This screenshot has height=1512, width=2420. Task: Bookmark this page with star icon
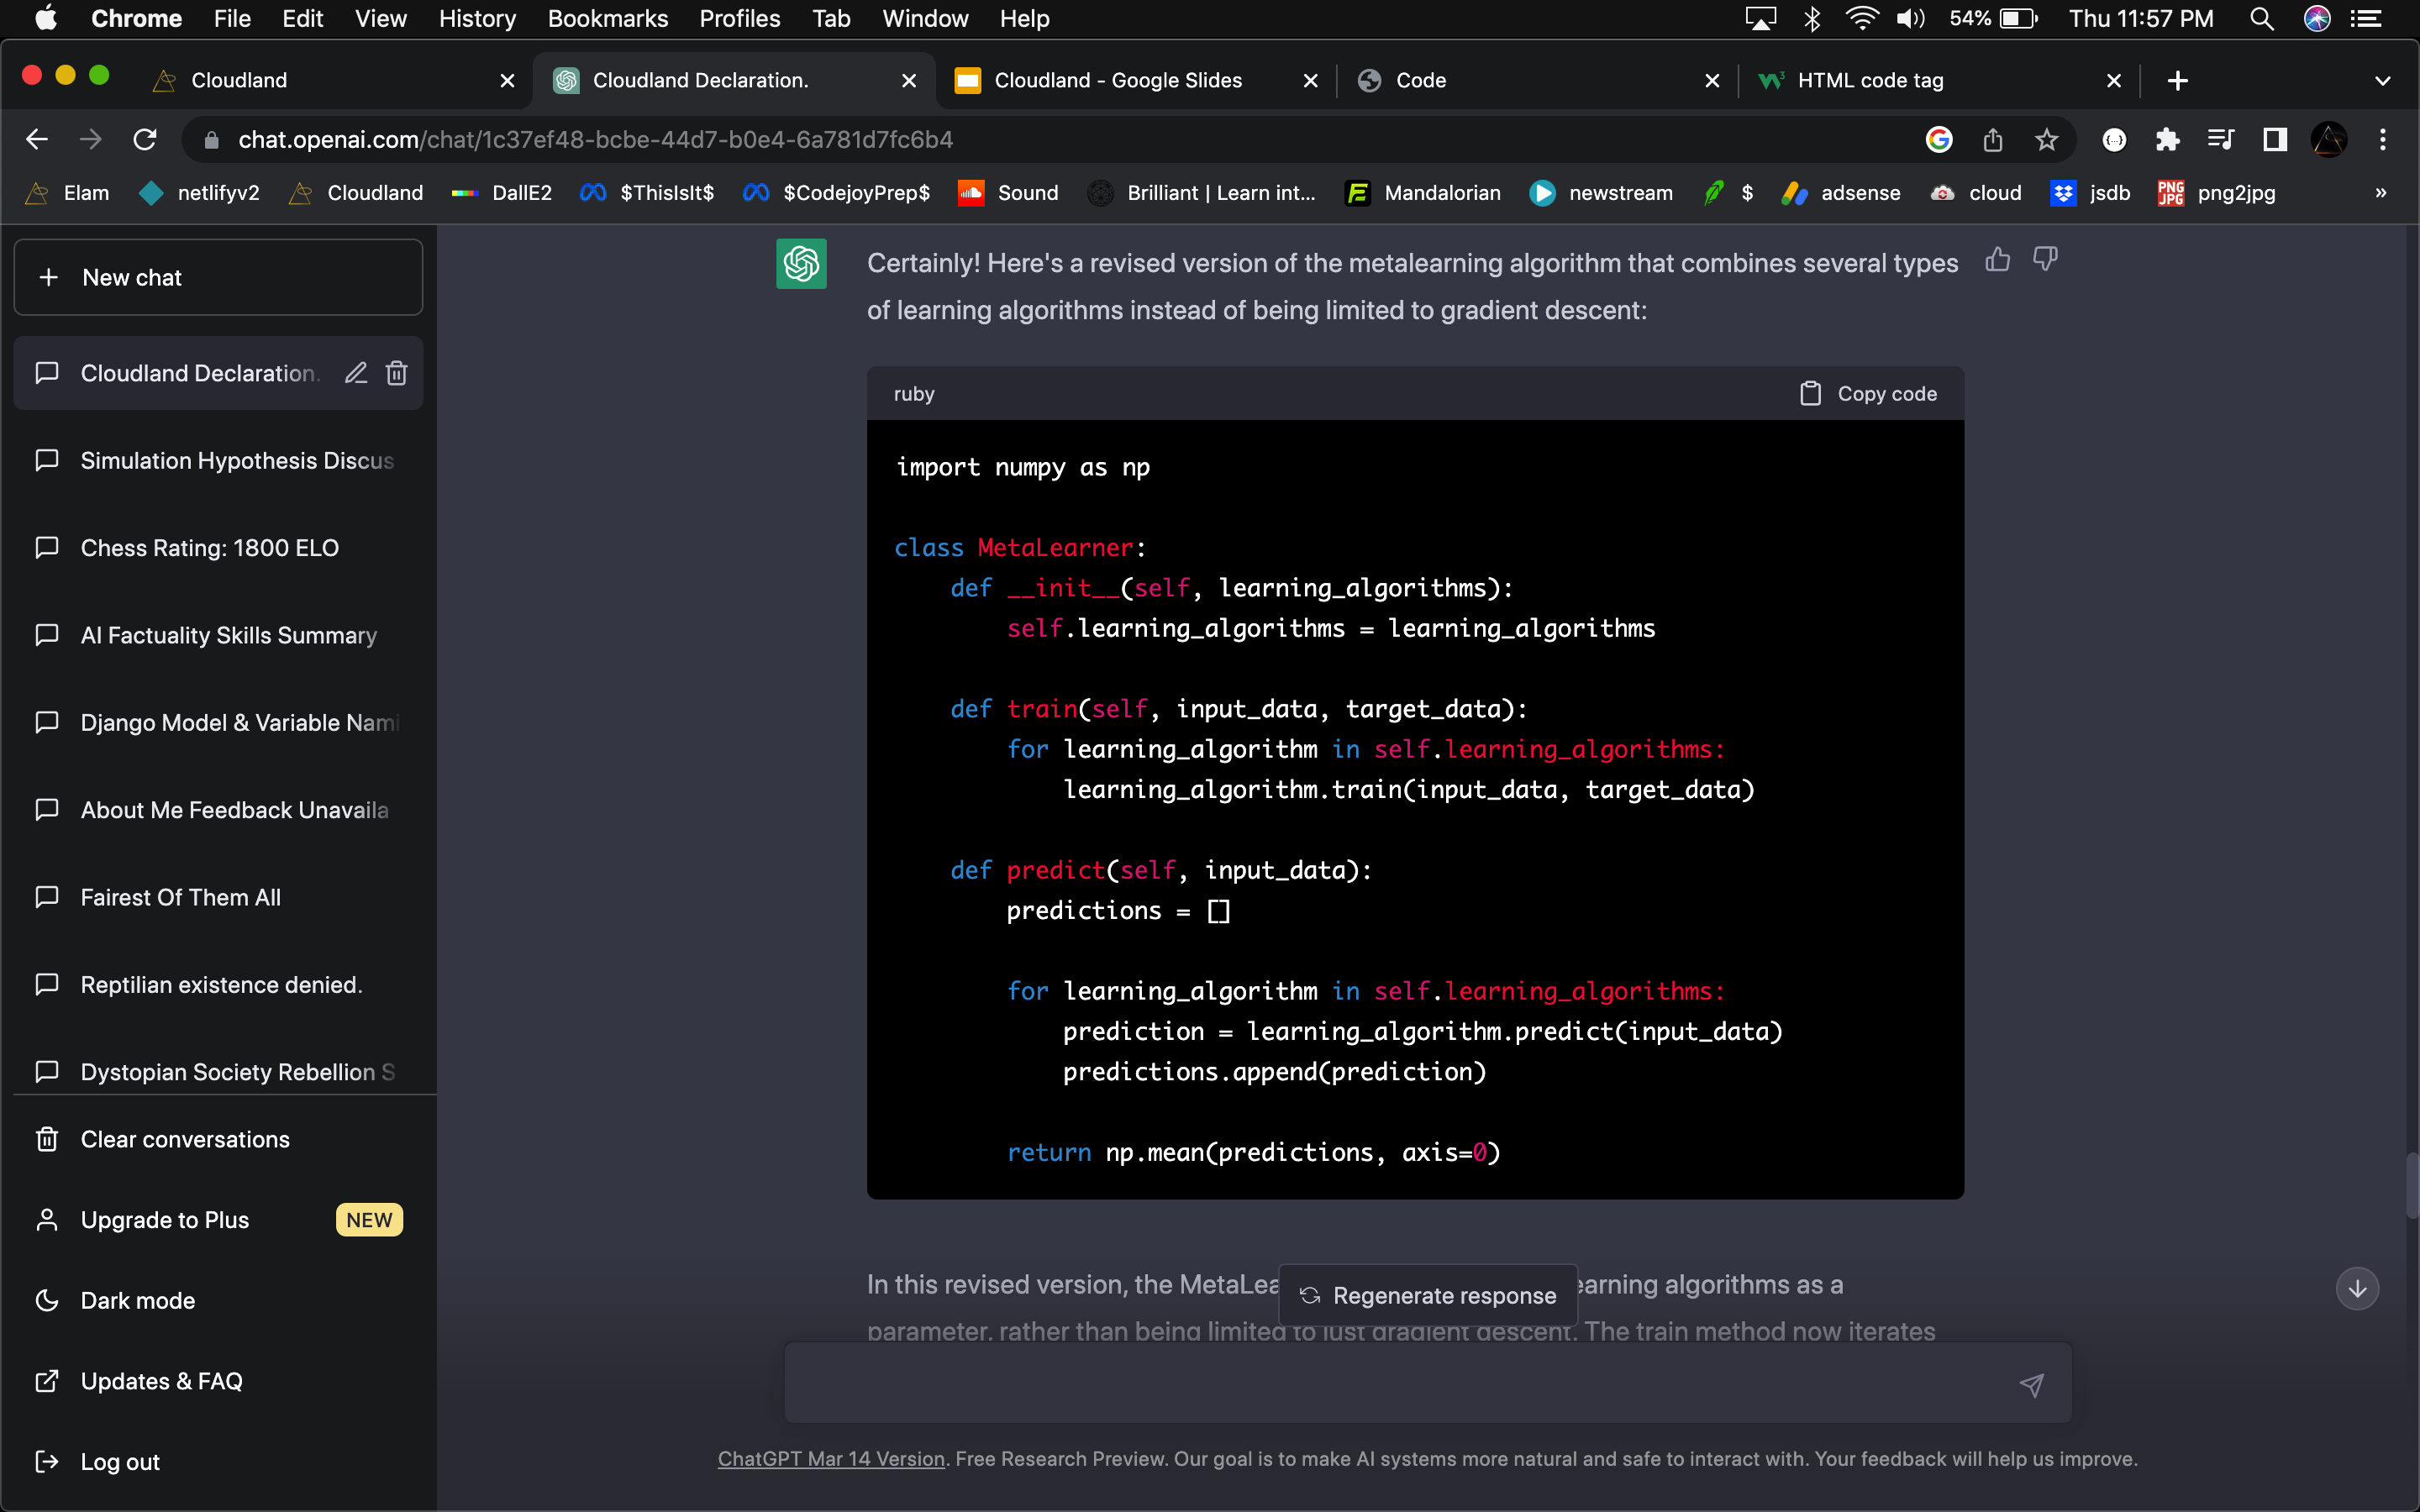(2046, 139)
